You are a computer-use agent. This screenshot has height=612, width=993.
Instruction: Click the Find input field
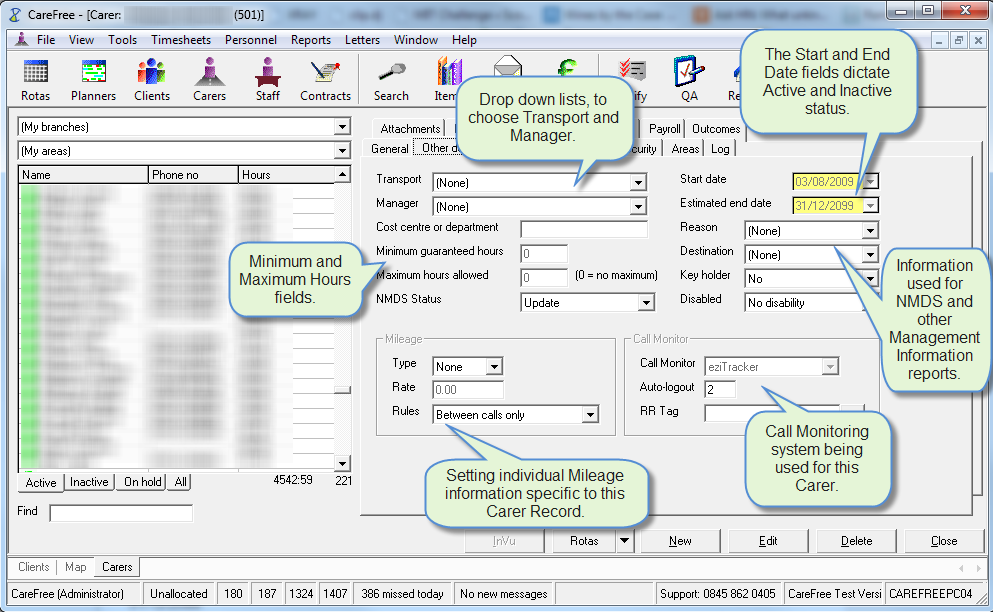pos(120,513)
